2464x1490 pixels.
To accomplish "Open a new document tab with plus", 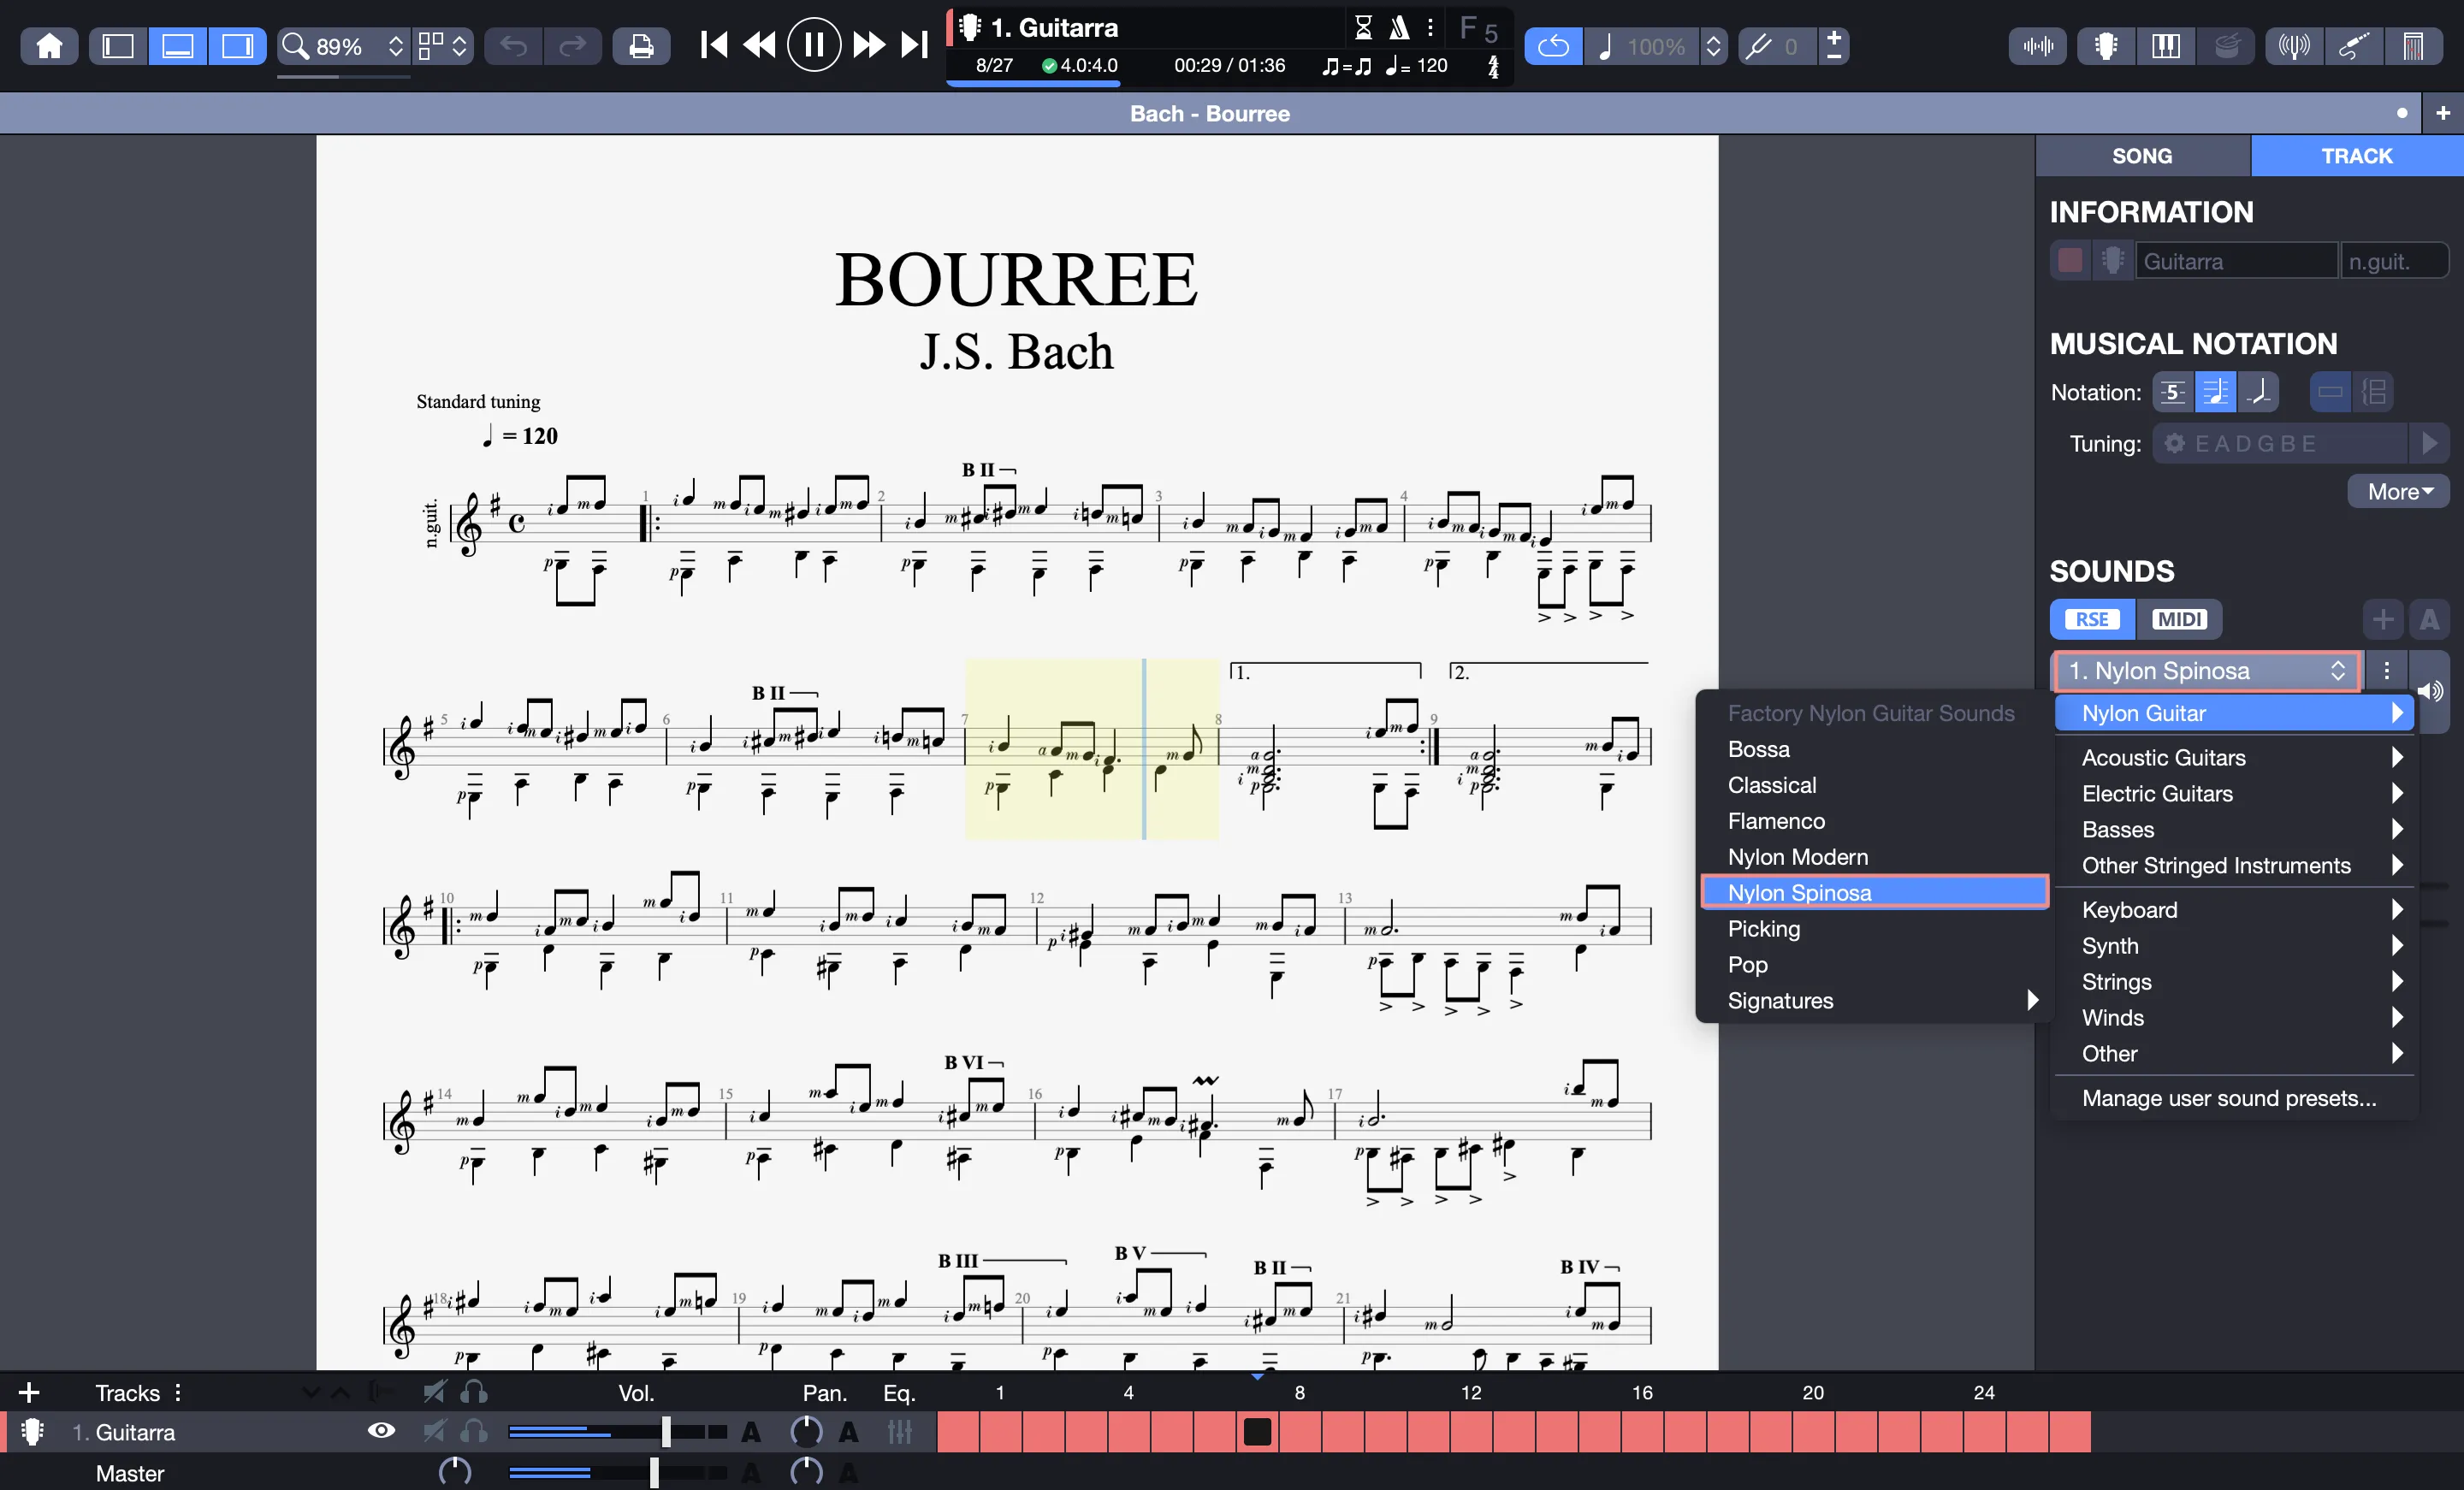I will (x=2443, y=113).
